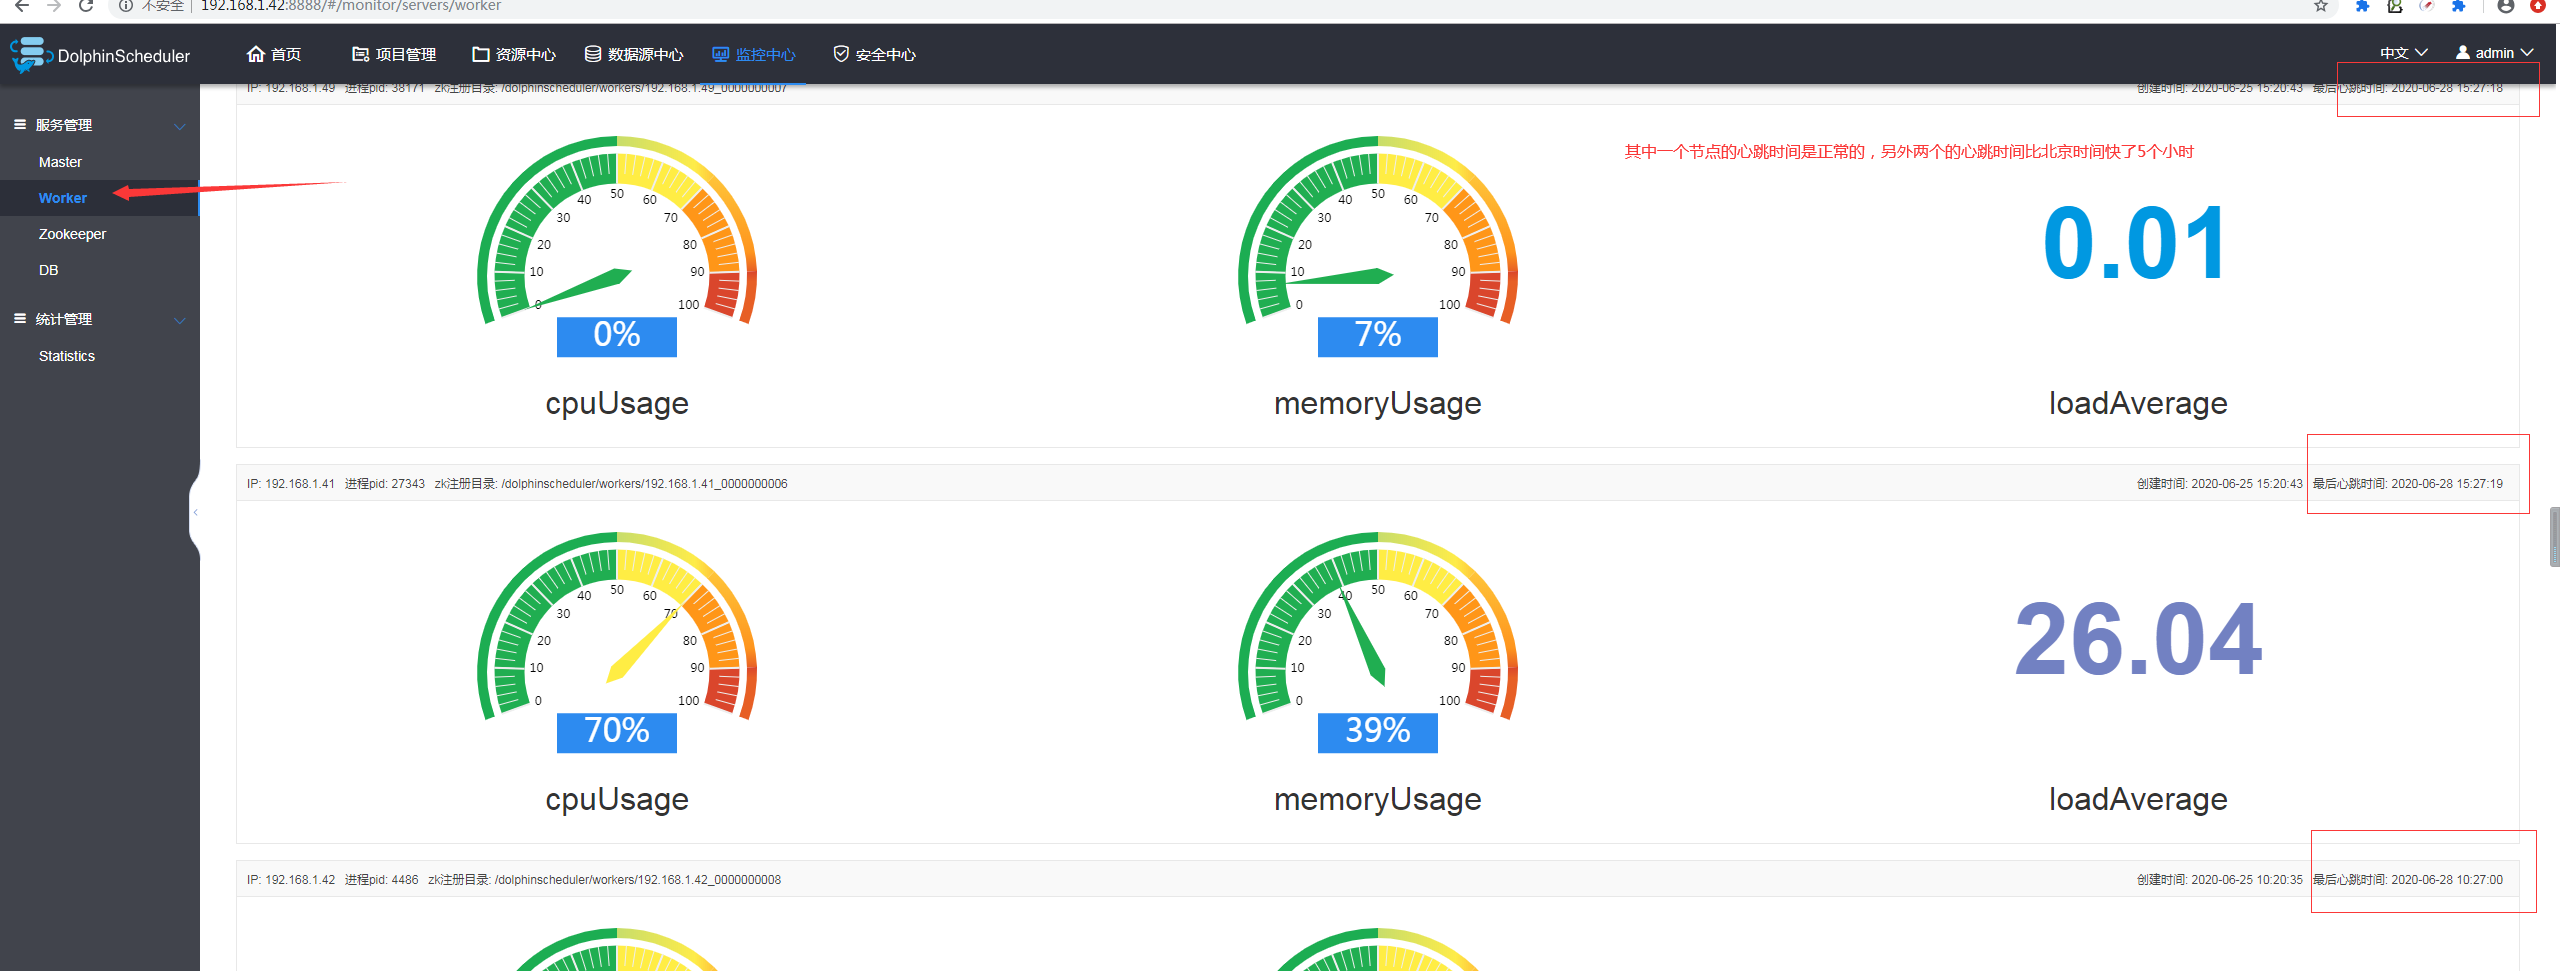Click the "70%" cpuUsage value
This screenshot has height=971, width=2560.
click(617, 731)
